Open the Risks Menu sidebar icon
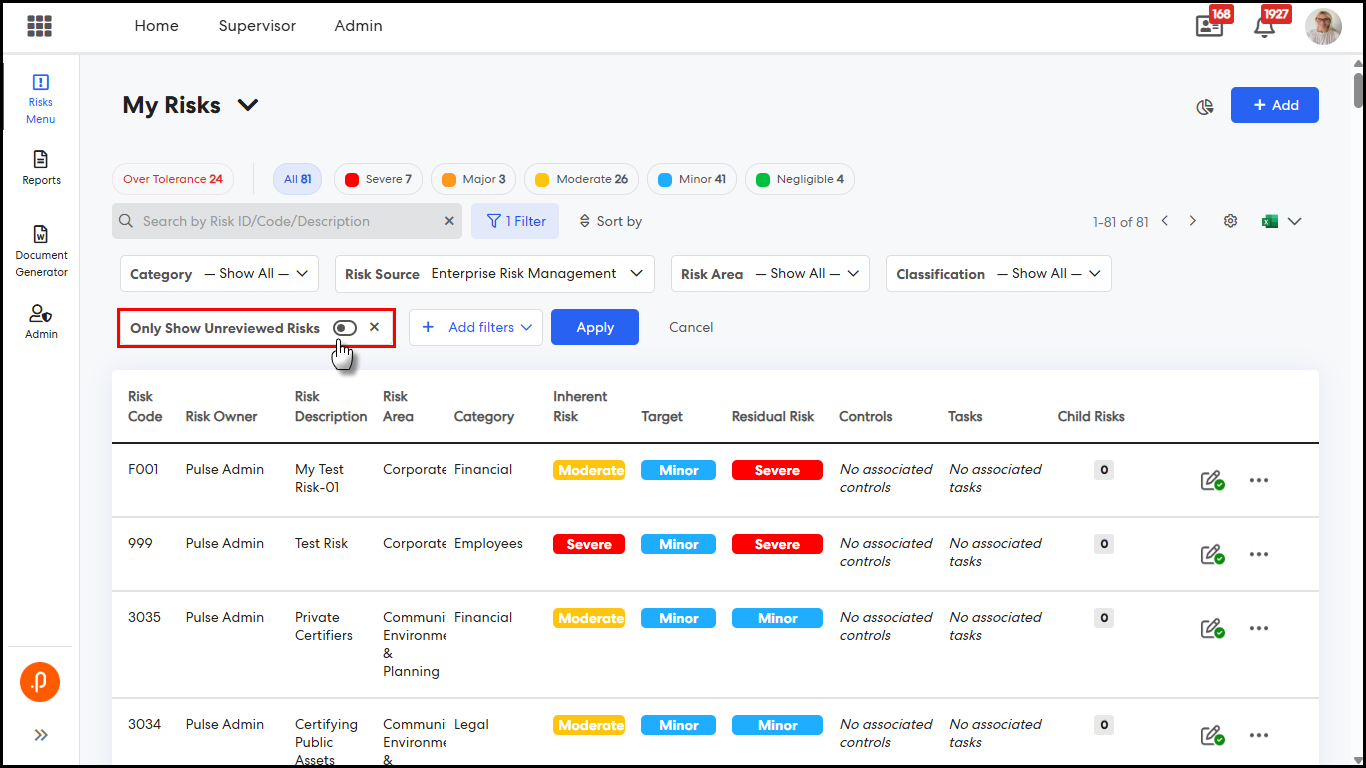The image size is (1366, 768). click(x=41, y=99)
